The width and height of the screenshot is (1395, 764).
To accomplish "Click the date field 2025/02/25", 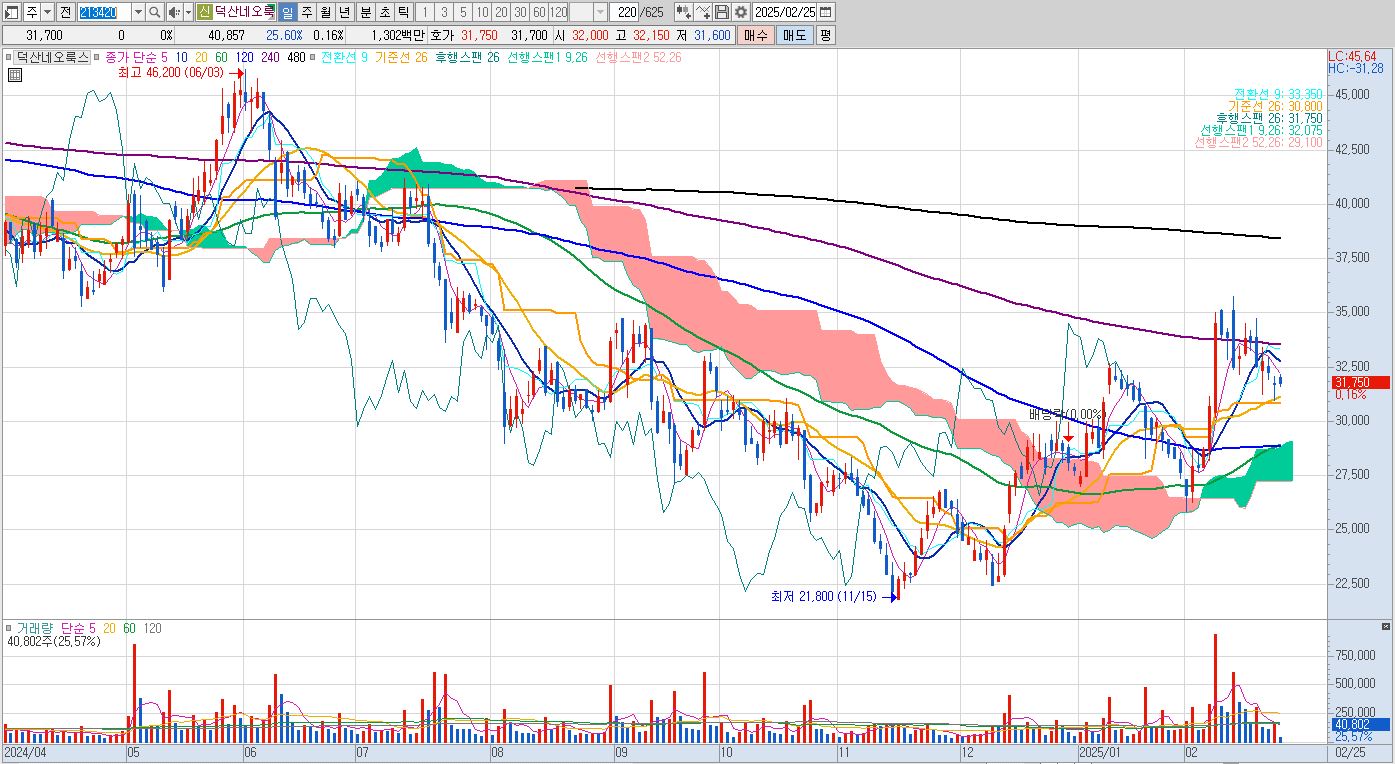I will tap(785, 12).
